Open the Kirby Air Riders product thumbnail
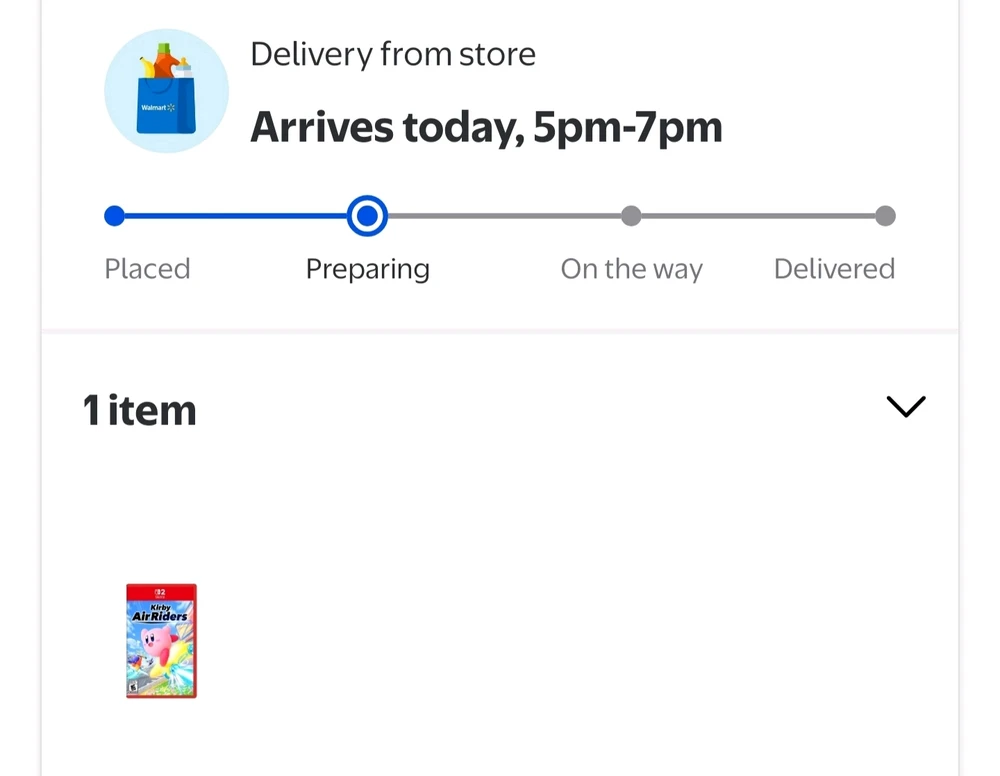The image size is (1000, 776). 161,641
